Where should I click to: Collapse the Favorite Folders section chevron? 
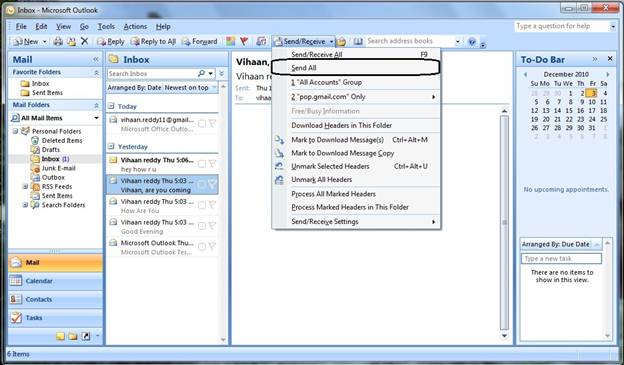point(96,72)
